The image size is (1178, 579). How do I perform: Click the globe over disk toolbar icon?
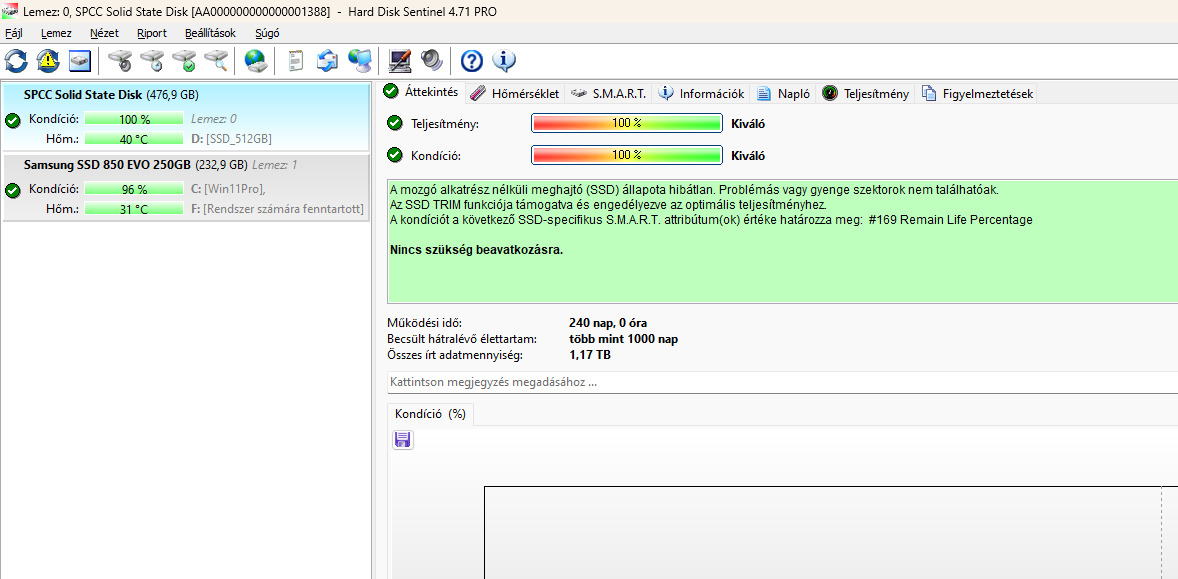click(x=255, y=60)
